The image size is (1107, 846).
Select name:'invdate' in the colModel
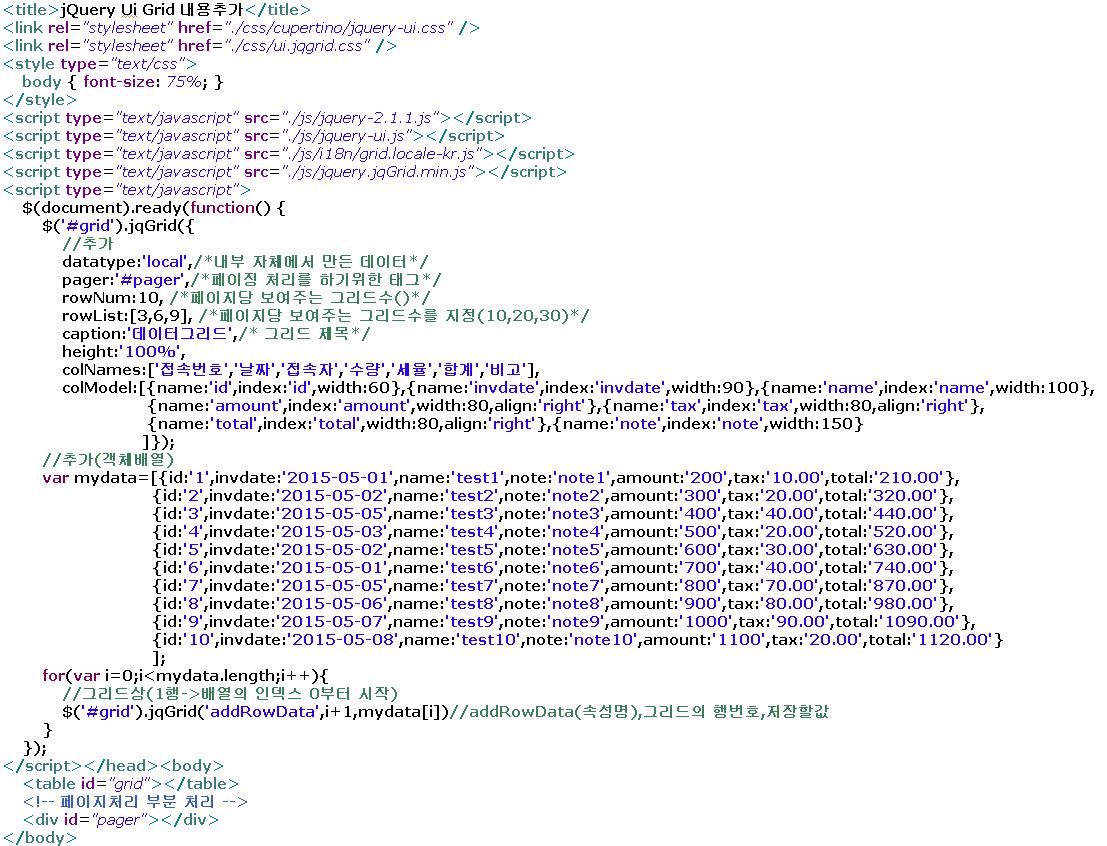[479, 388]
